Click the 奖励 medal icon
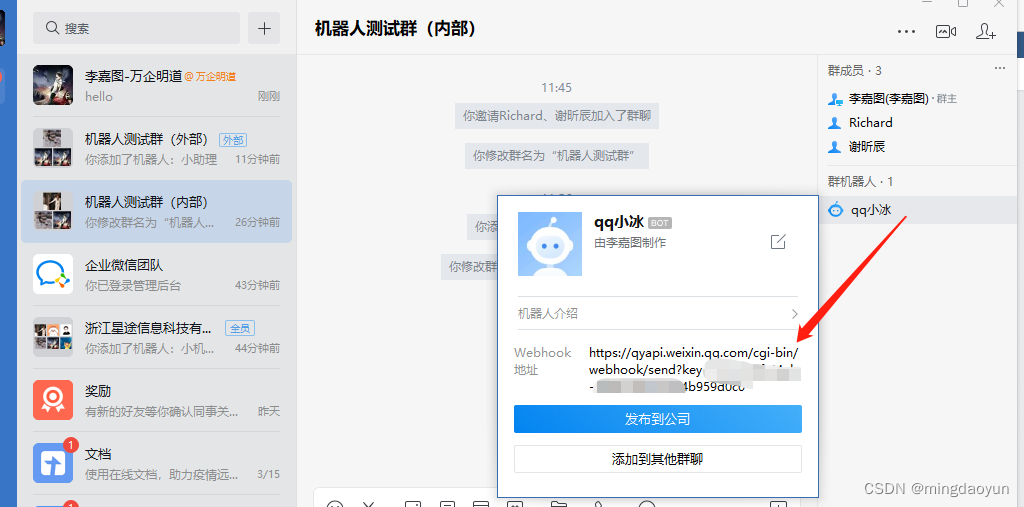Screen dimensions: 1024x507 [53, 400]
